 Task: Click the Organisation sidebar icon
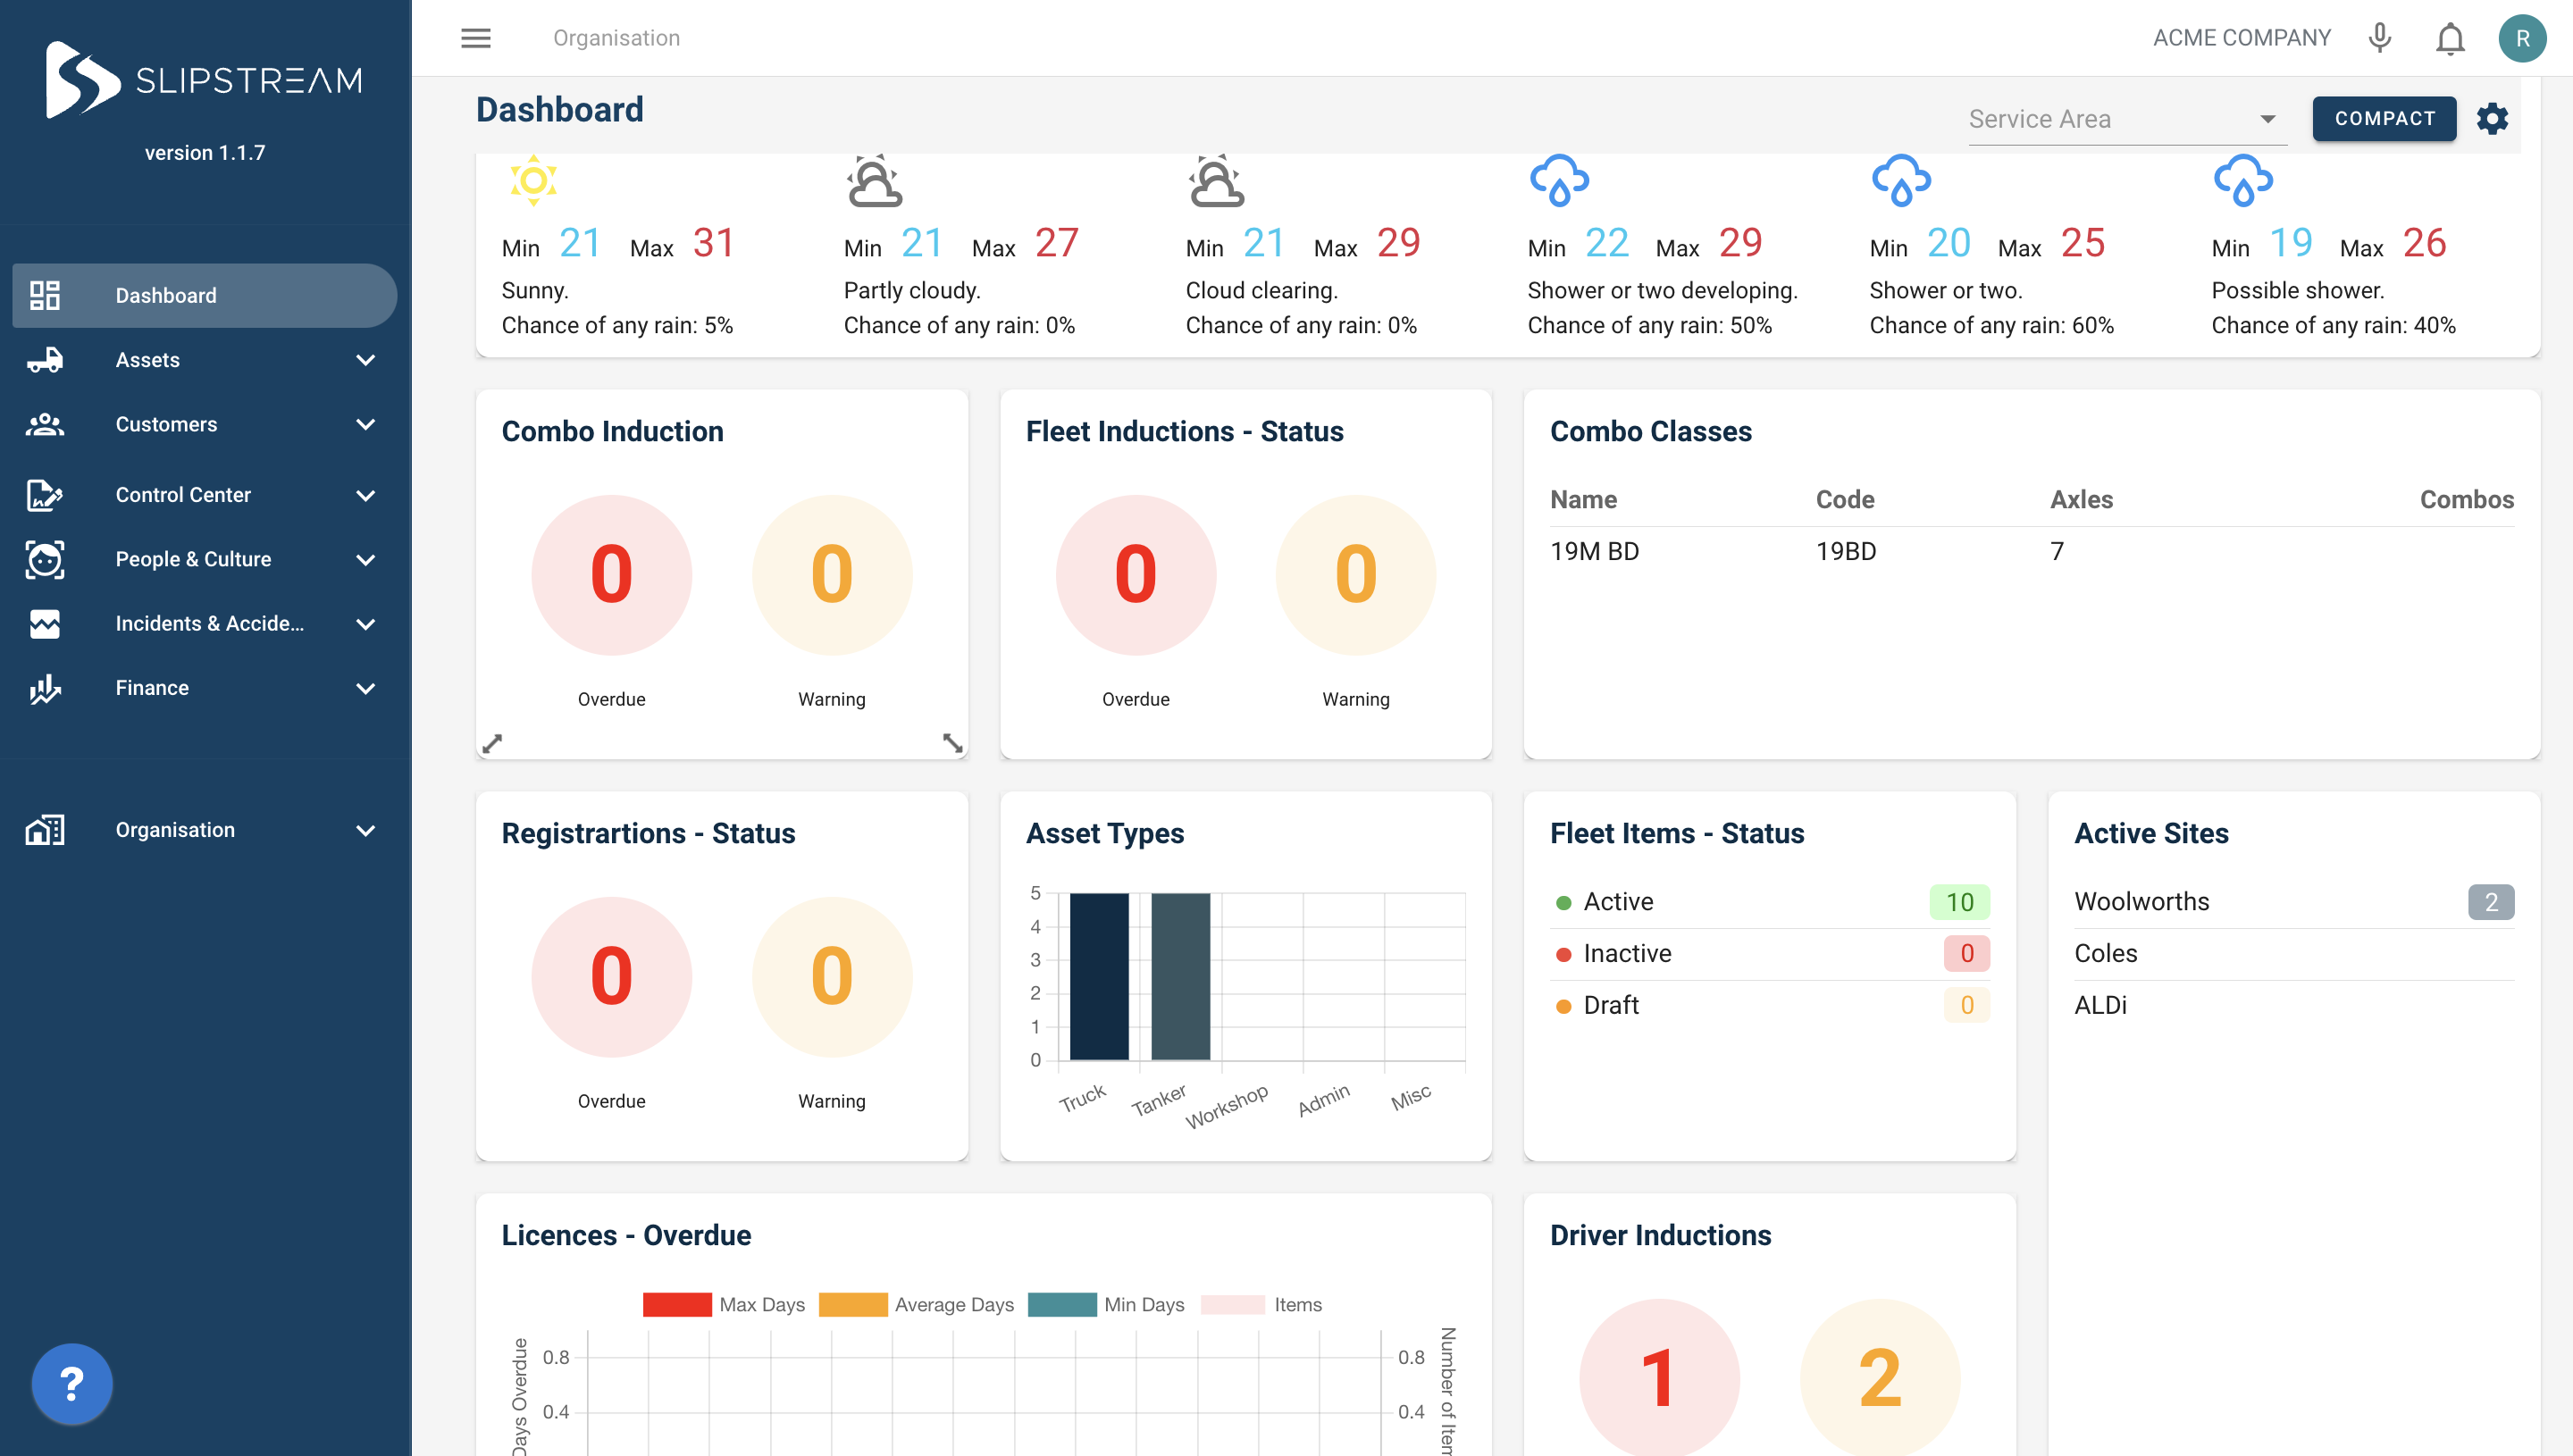click(44, 829)
